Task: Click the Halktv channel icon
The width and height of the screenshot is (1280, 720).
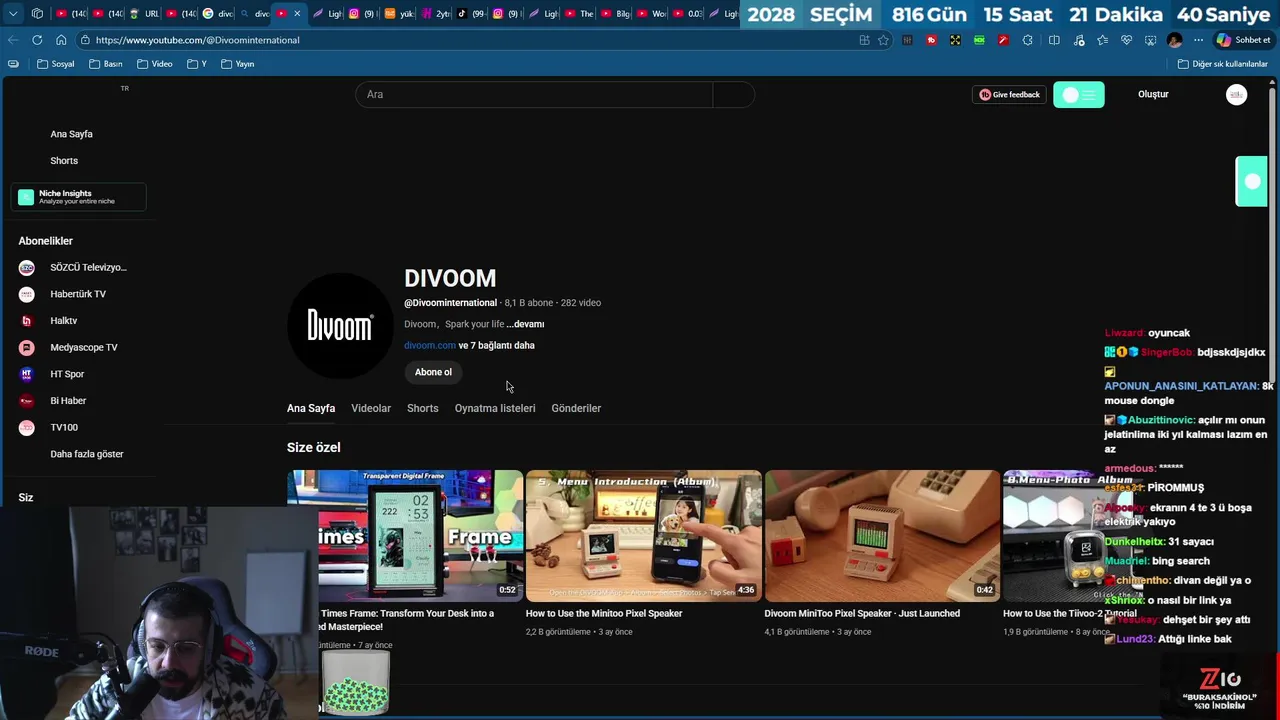Action: pyautogui.click(x=27, y=321)
